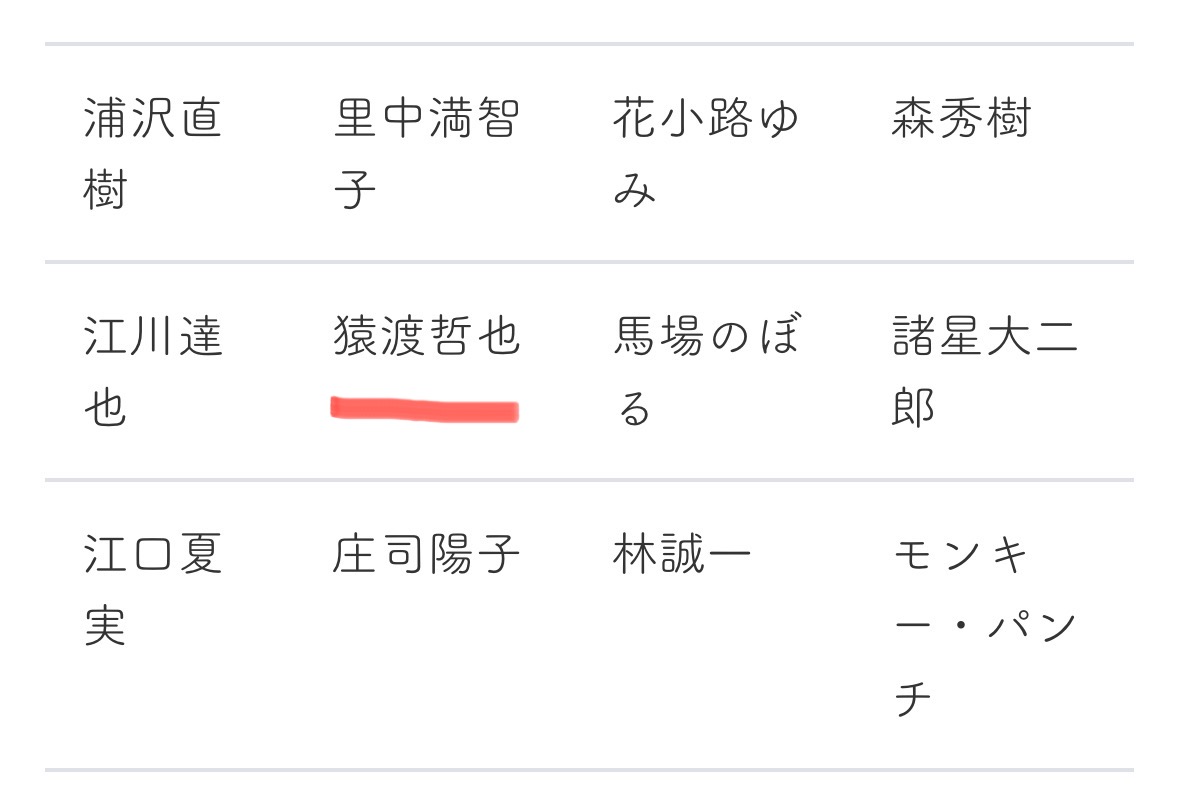
Task: Click the 諸星大二郎 cell
Action: tap(984, 370)
